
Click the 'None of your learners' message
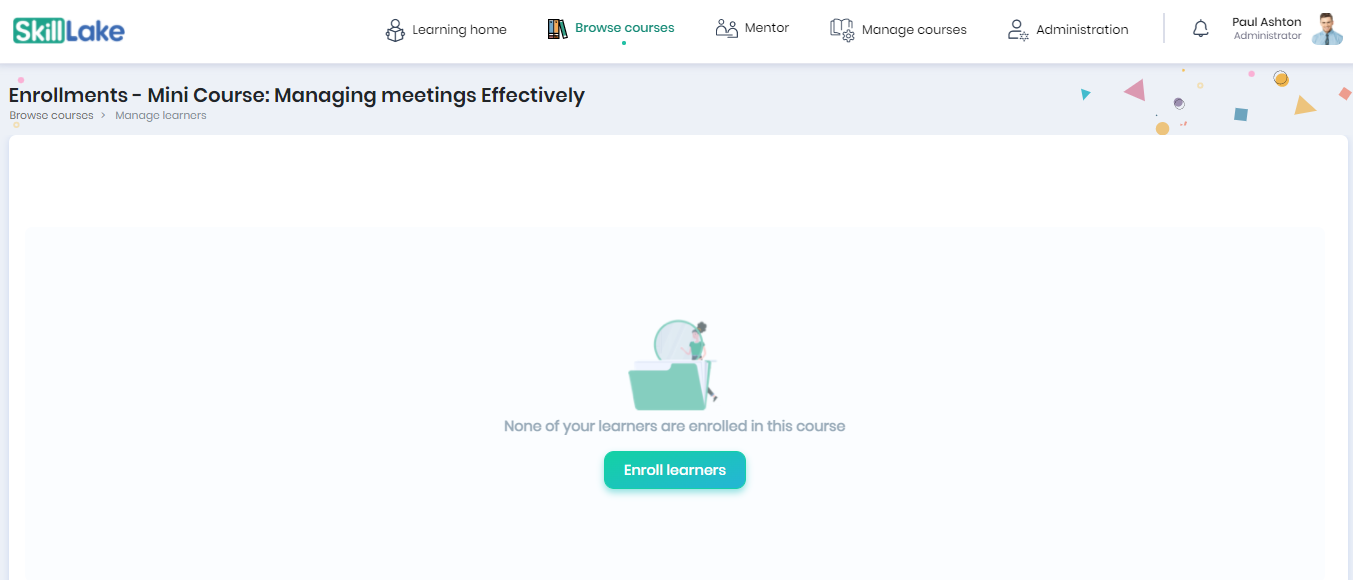coord(675,426)
